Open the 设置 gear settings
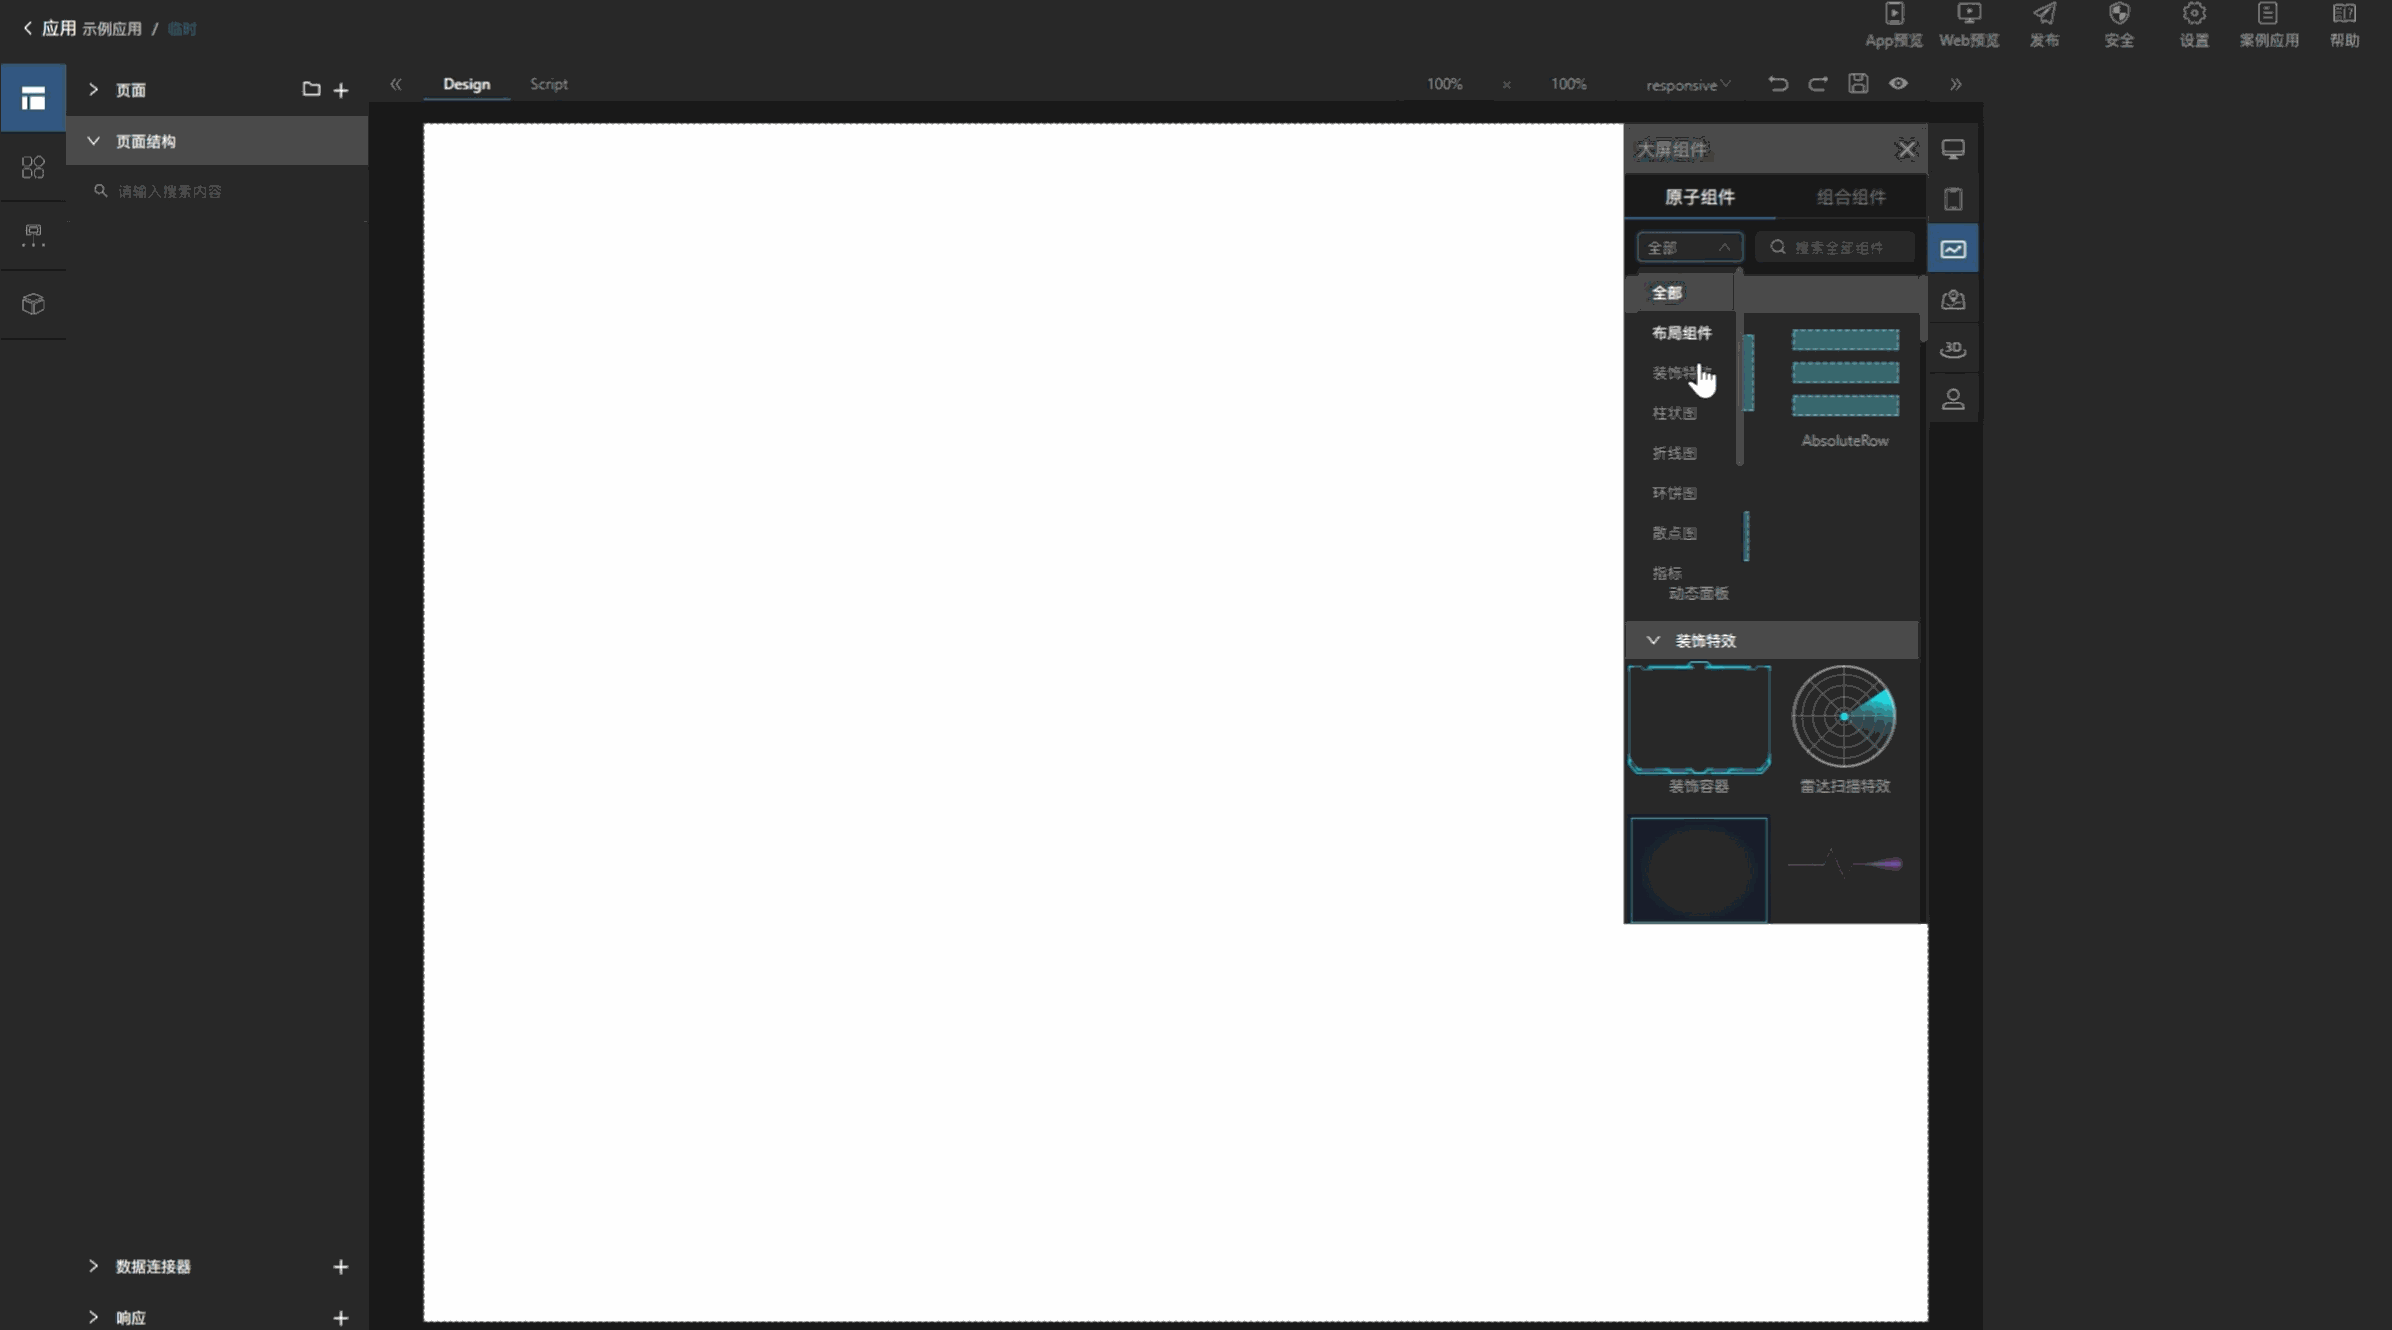 (2194, 25)
